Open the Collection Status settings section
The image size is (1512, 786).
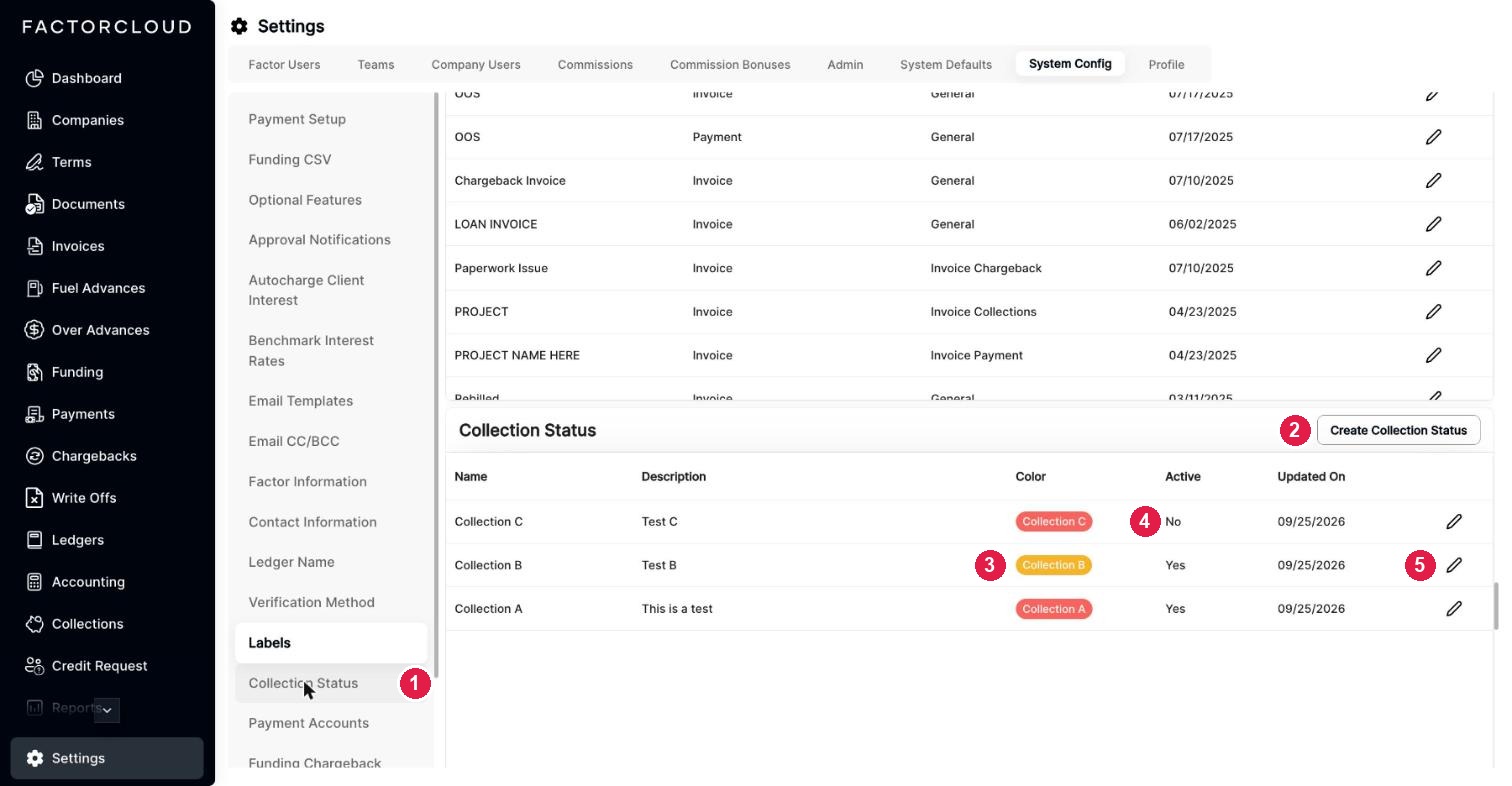coord(331,683)
